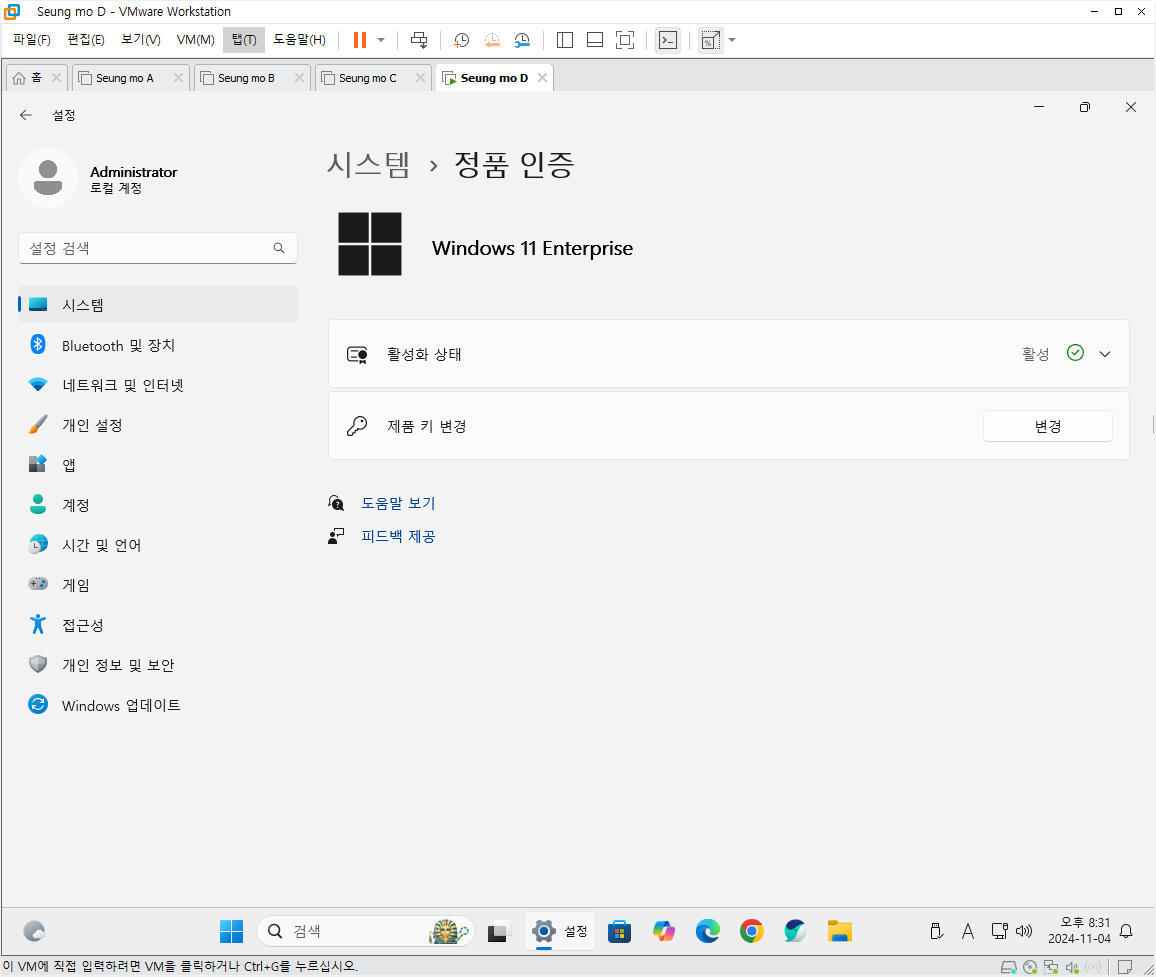Open 네트워크 및 인터넷 settings
This screenshot has height=977, width=1156.
click(158, 385)
